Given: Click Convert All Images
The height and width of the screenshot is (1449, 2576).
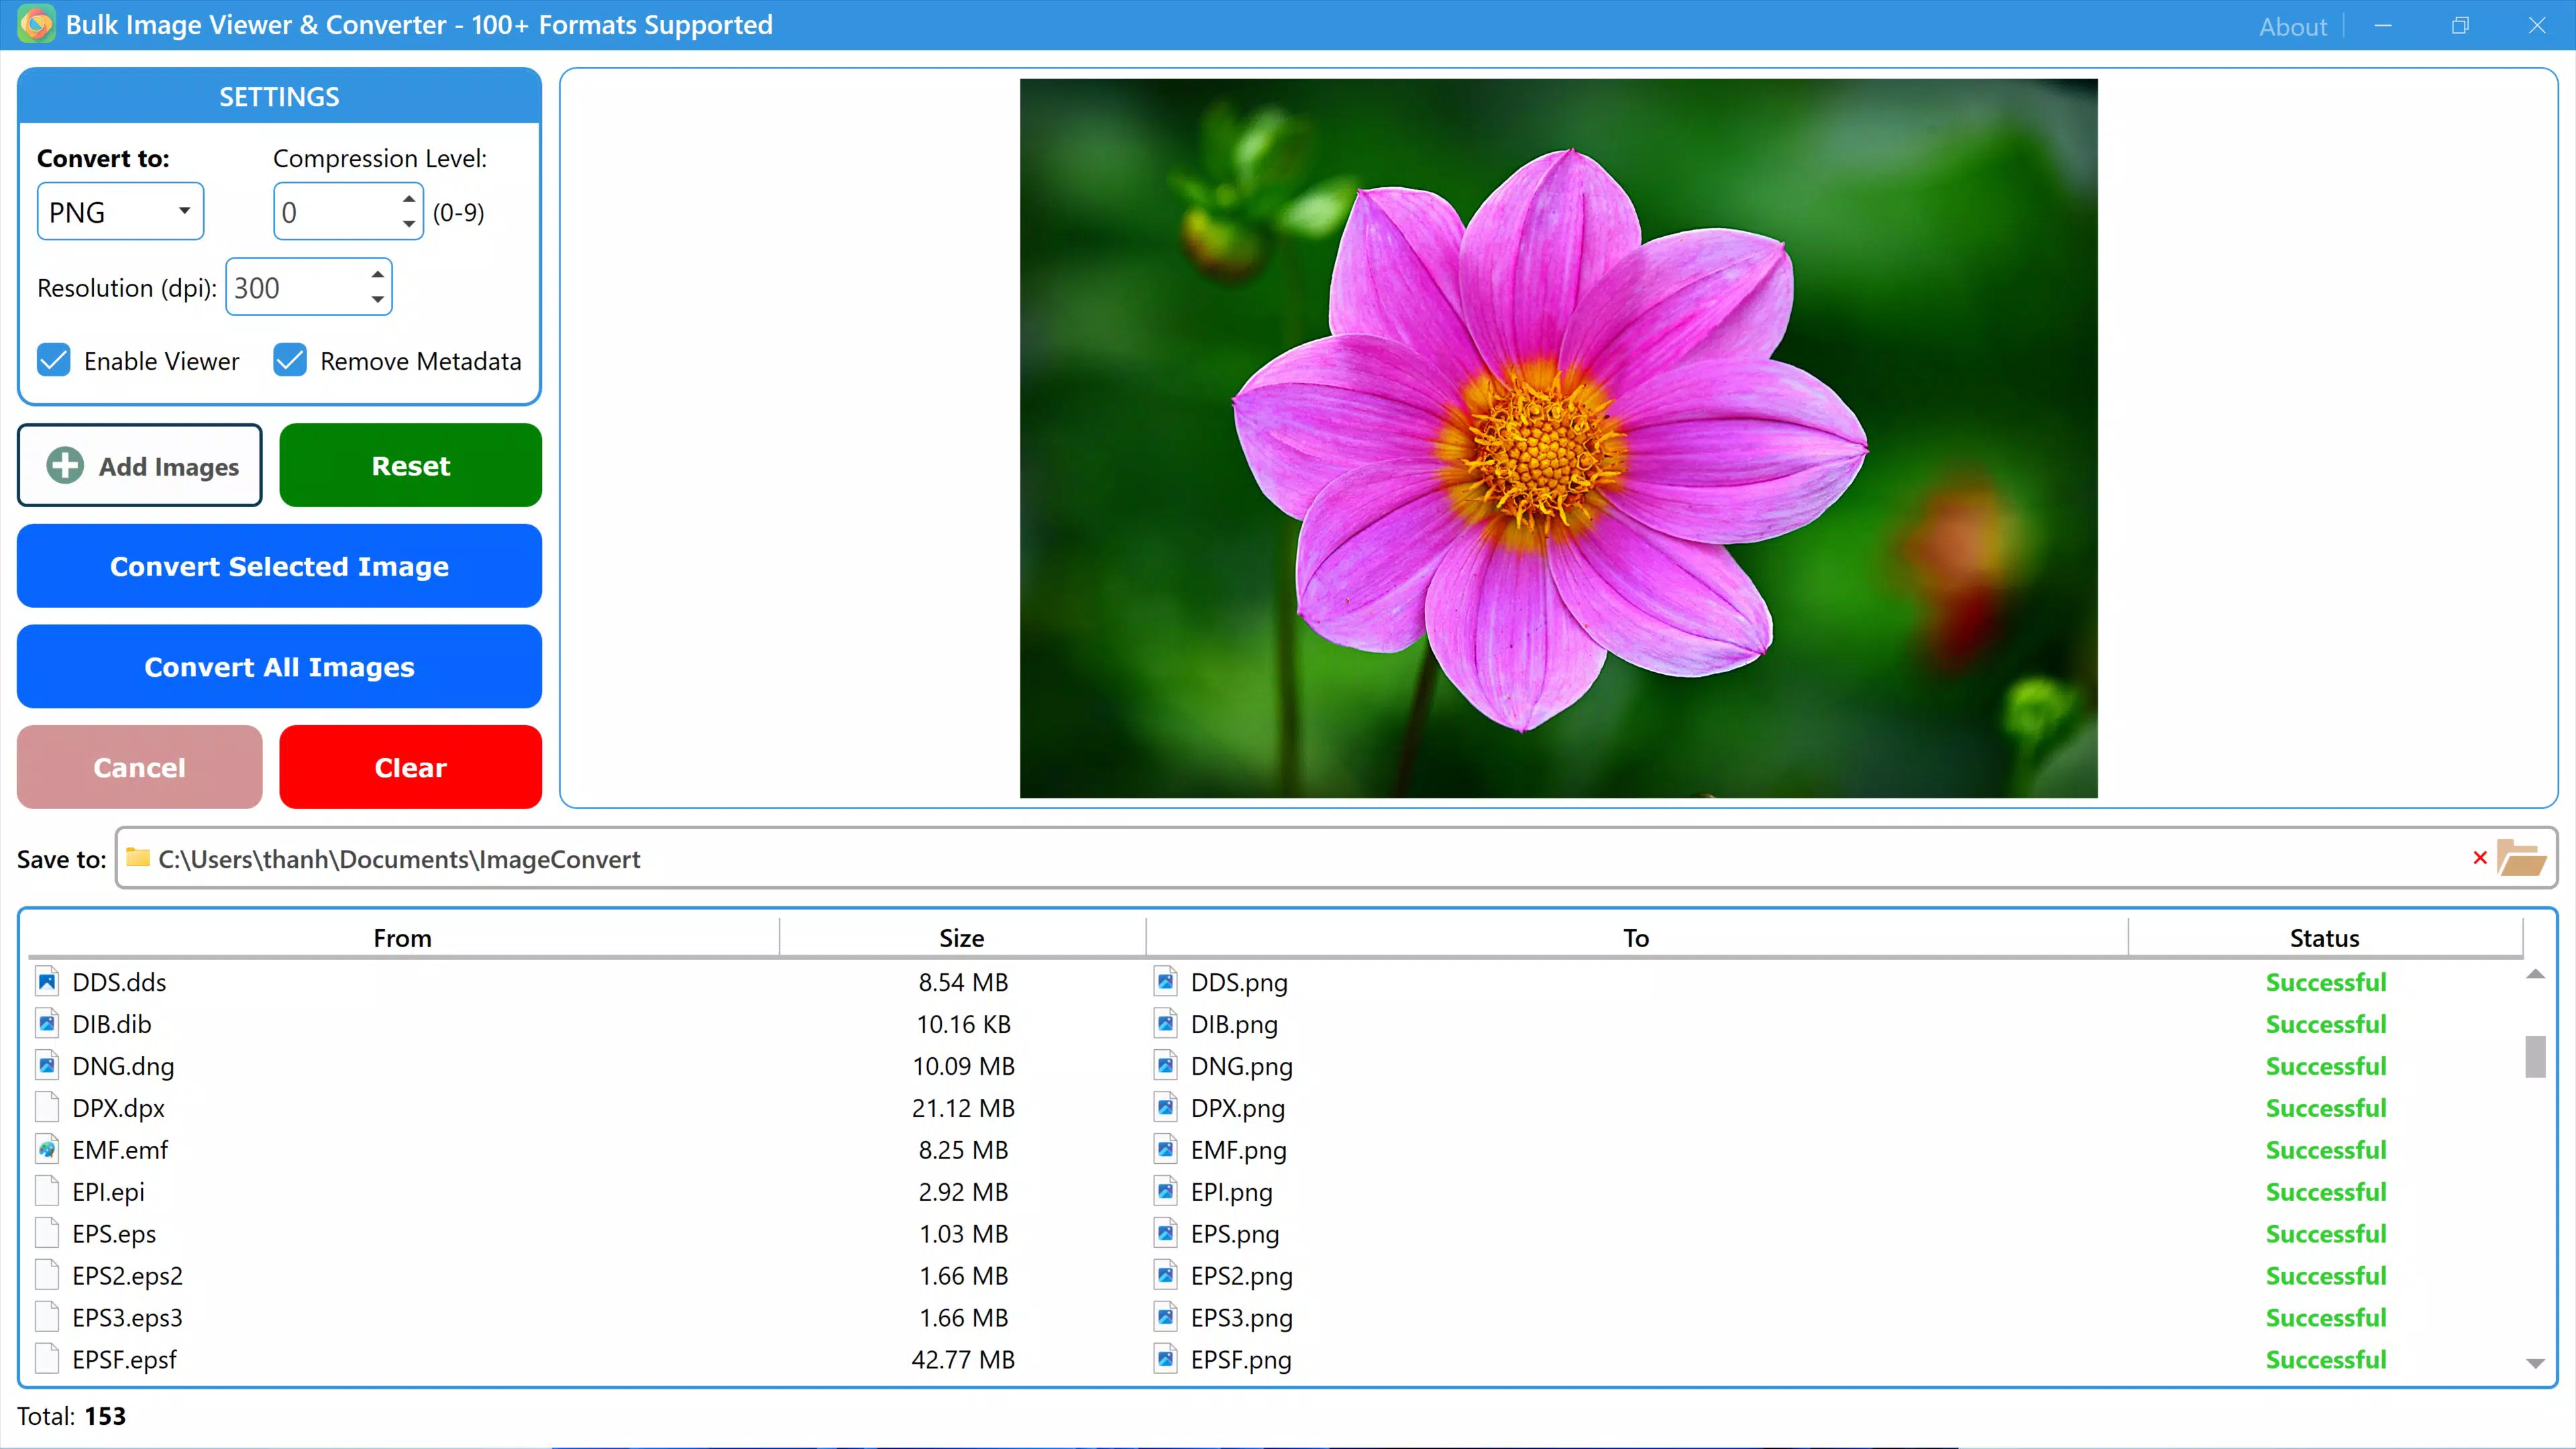Looking at the screenshot, I should pyautogui.click(x=279, y=666).
